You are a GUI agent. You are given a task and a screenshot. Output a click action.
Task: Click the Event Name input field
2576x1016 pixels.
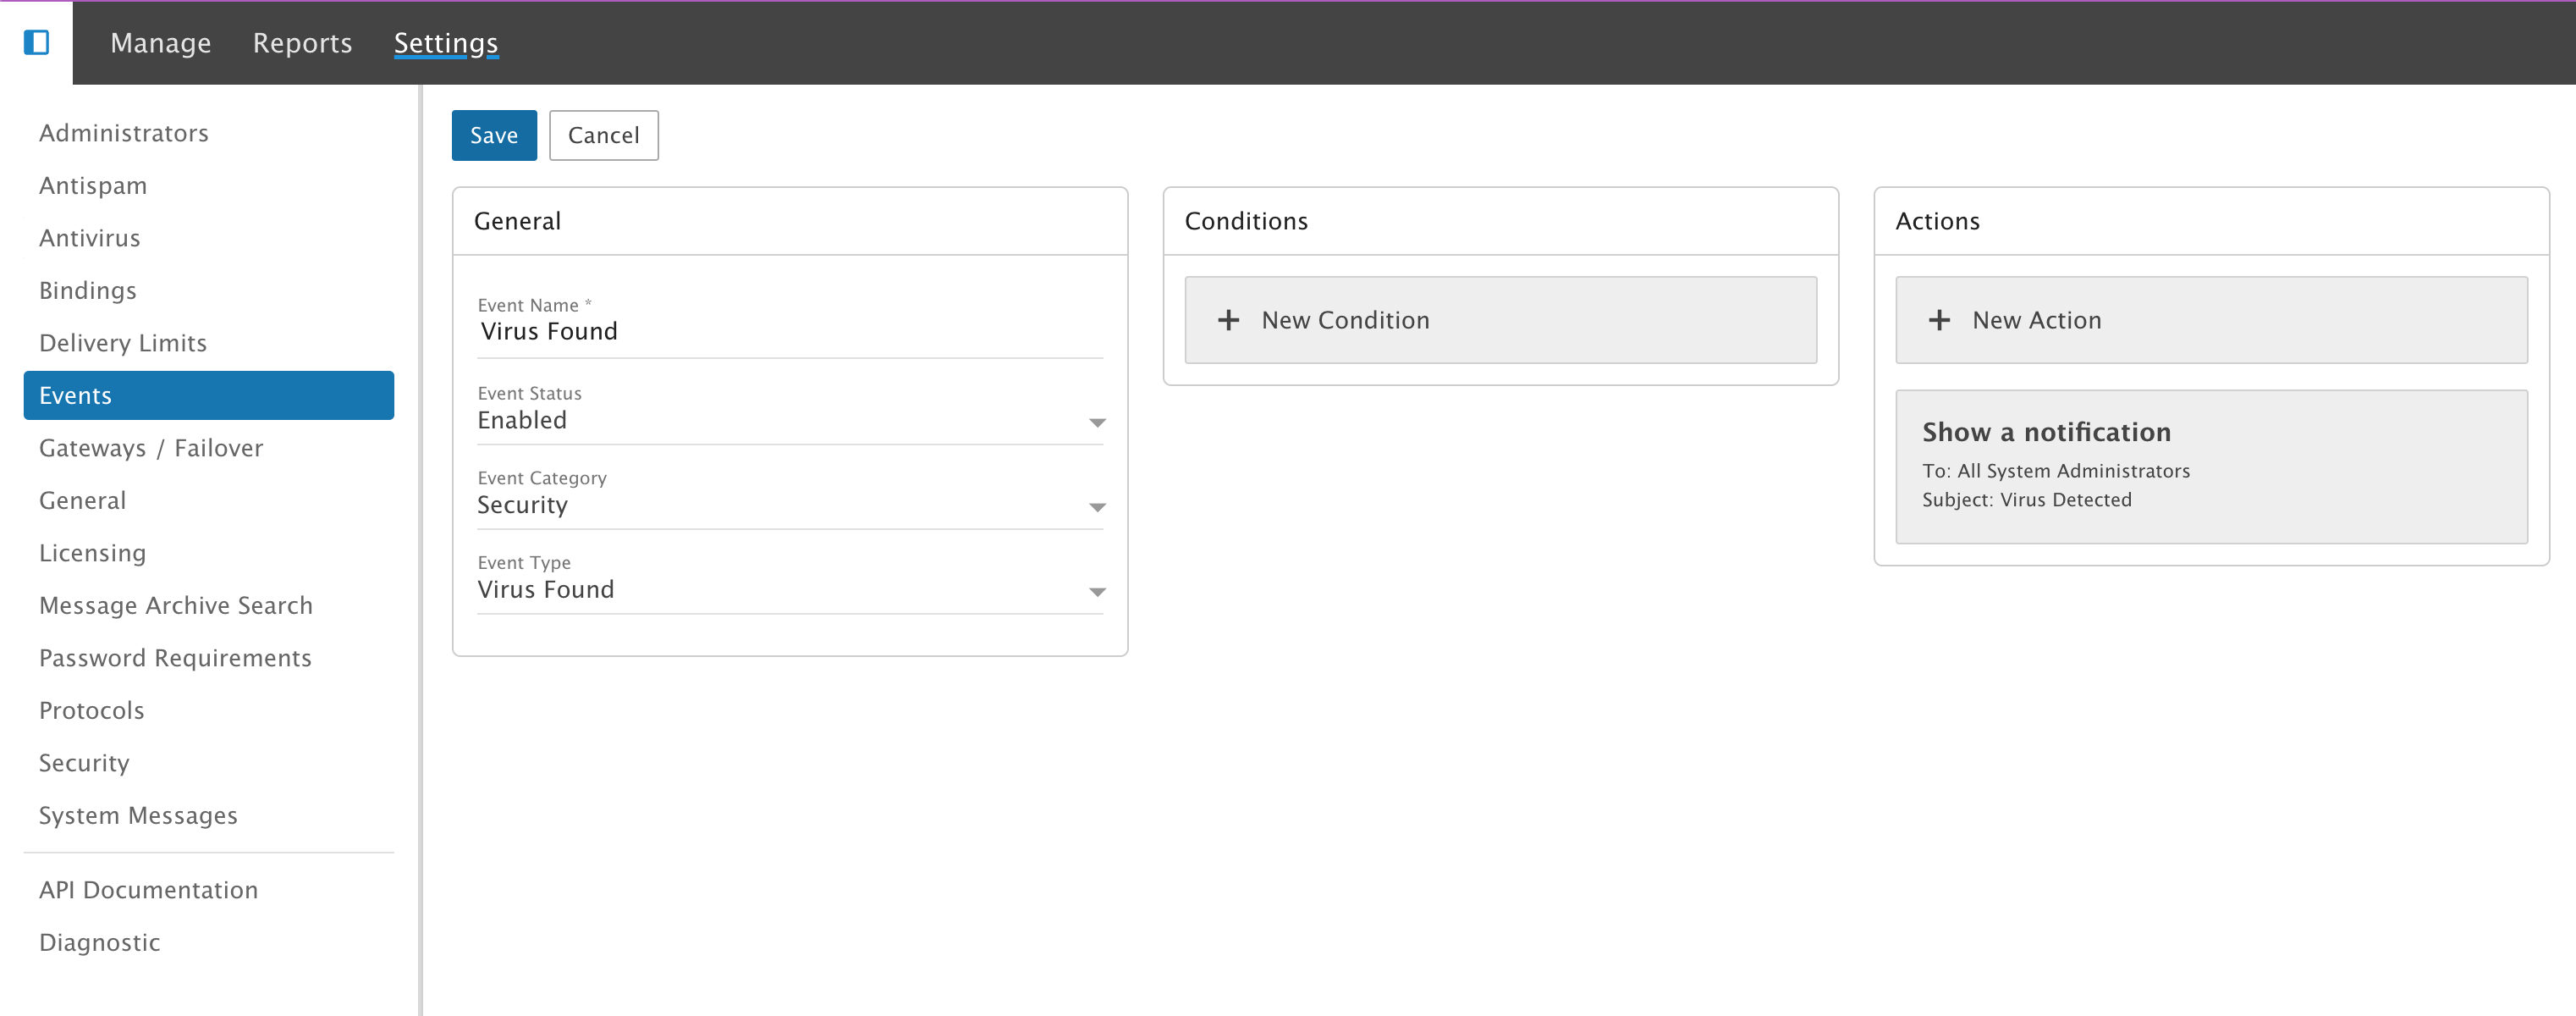click(x=789, y=331)
